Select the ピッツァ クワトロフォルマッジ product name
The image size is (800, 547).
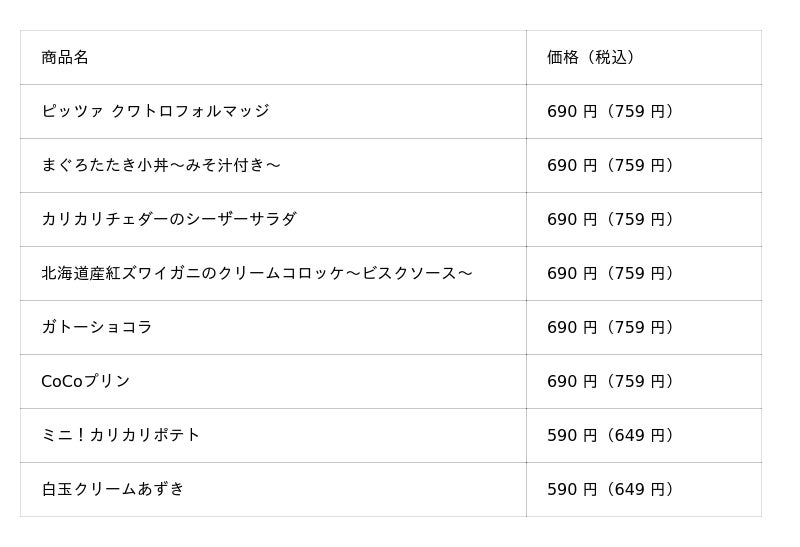pyautogui.click(x=155, y=112)
